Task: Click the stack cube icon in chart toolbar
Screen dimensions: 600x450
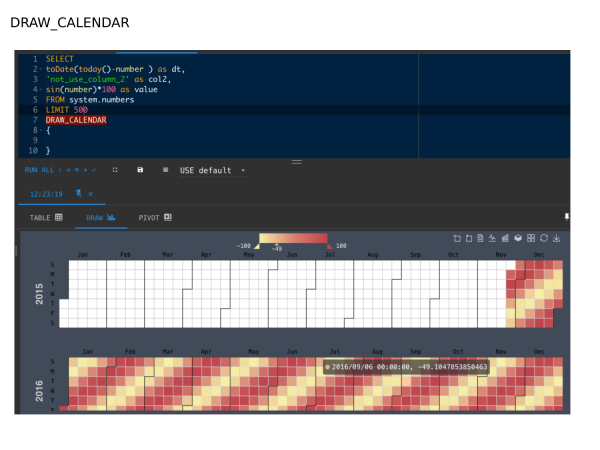Action: tap(518, 238)
